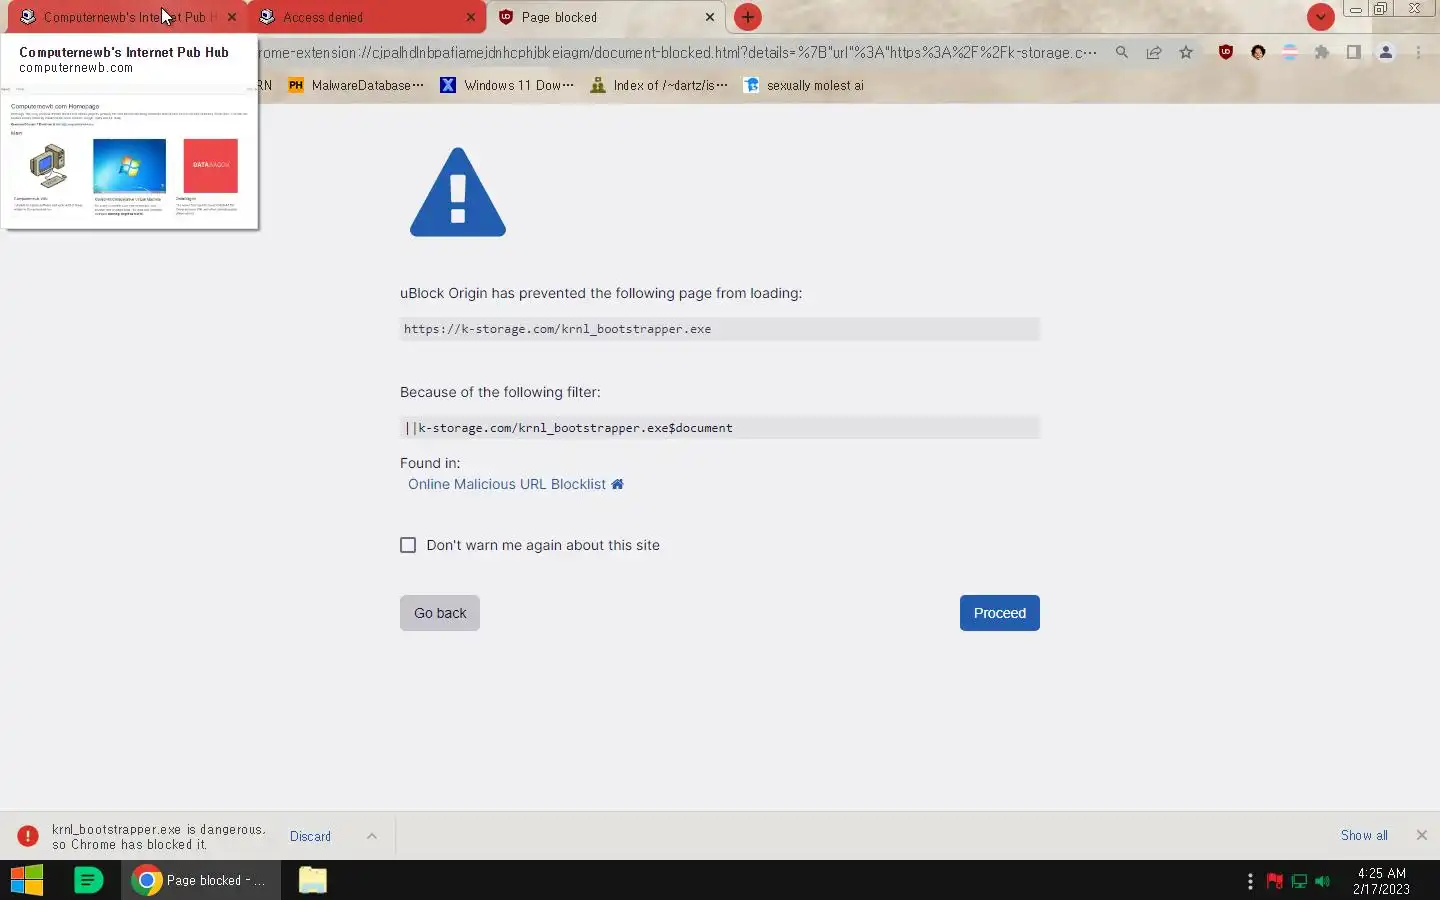Click the red flag tray icon
The image size is (1440, 900).
(1275, 881)
